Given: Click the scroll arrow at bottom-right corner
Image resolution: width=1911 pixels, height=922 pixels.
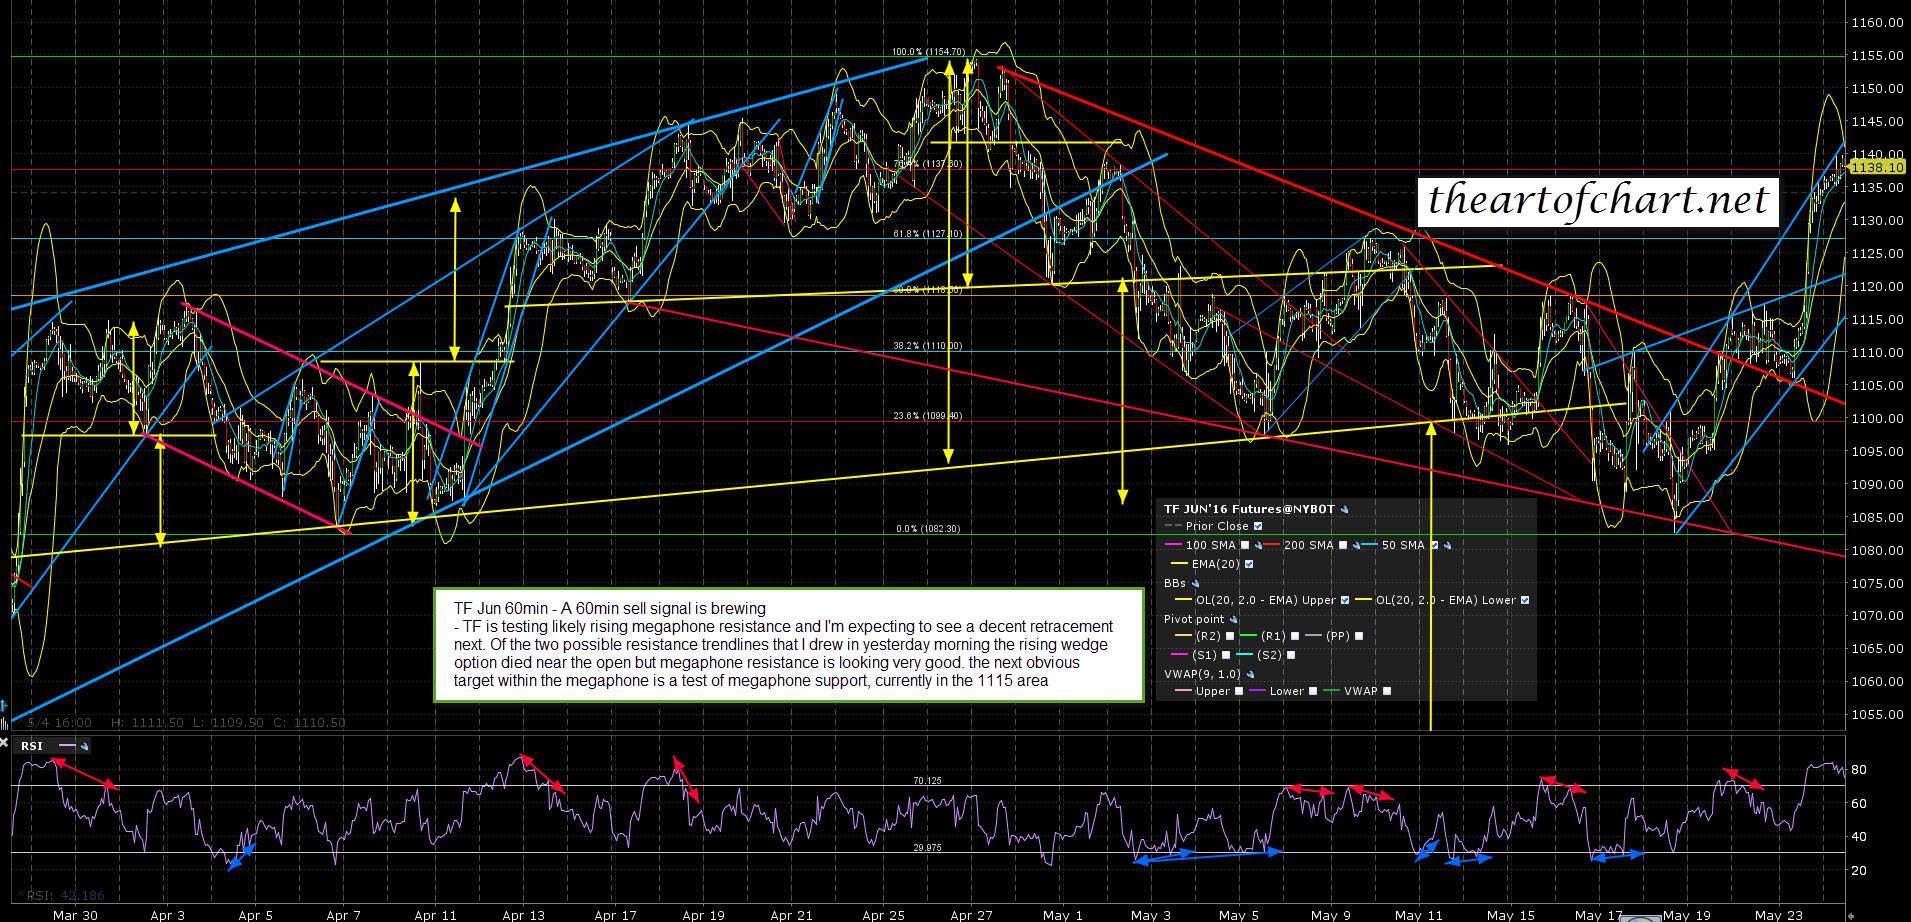Looking at the screenshot, I should [1850, 914].
